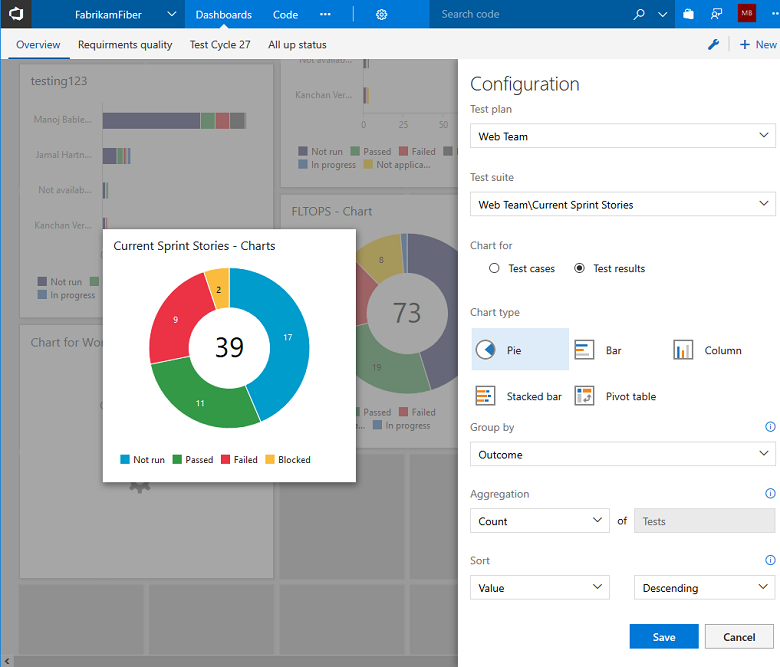This screenshot has width=780, height=667.
Task: Choose the Stacked bar chart type
Action: pyautogui.click(x=519, y=396)
